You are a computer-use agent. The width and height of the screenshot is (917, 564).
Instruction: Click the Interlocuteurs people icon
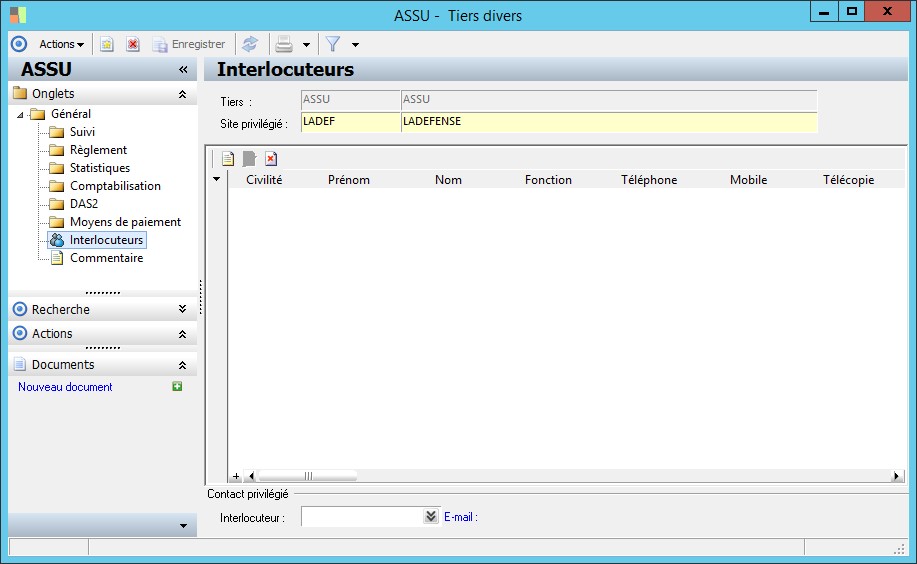tap(57, 240)
